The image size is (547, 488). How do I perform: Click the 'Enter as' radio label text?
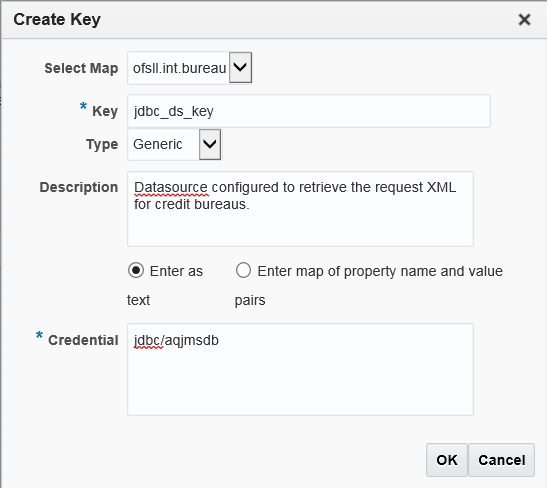coord(176,271)
